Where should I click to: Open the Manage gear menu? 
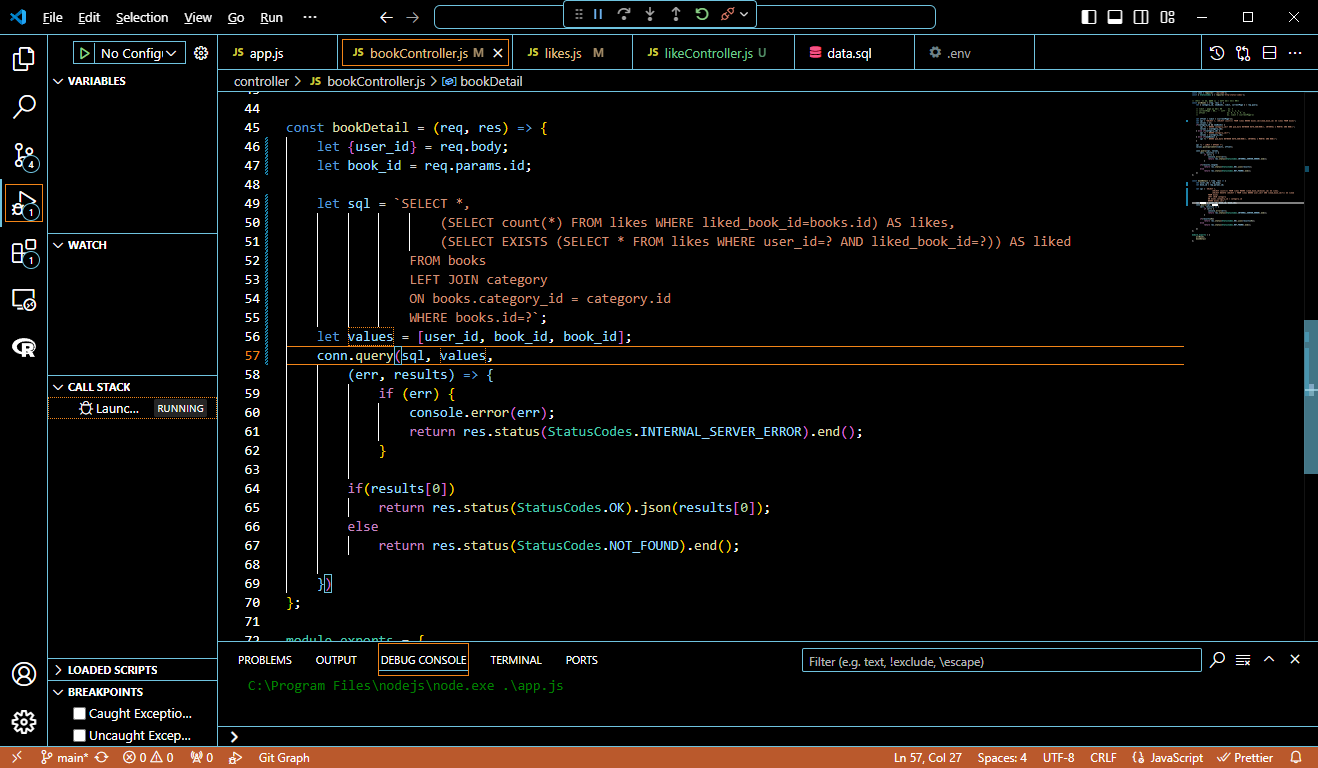pyautogui.click(x=24, y=722)
